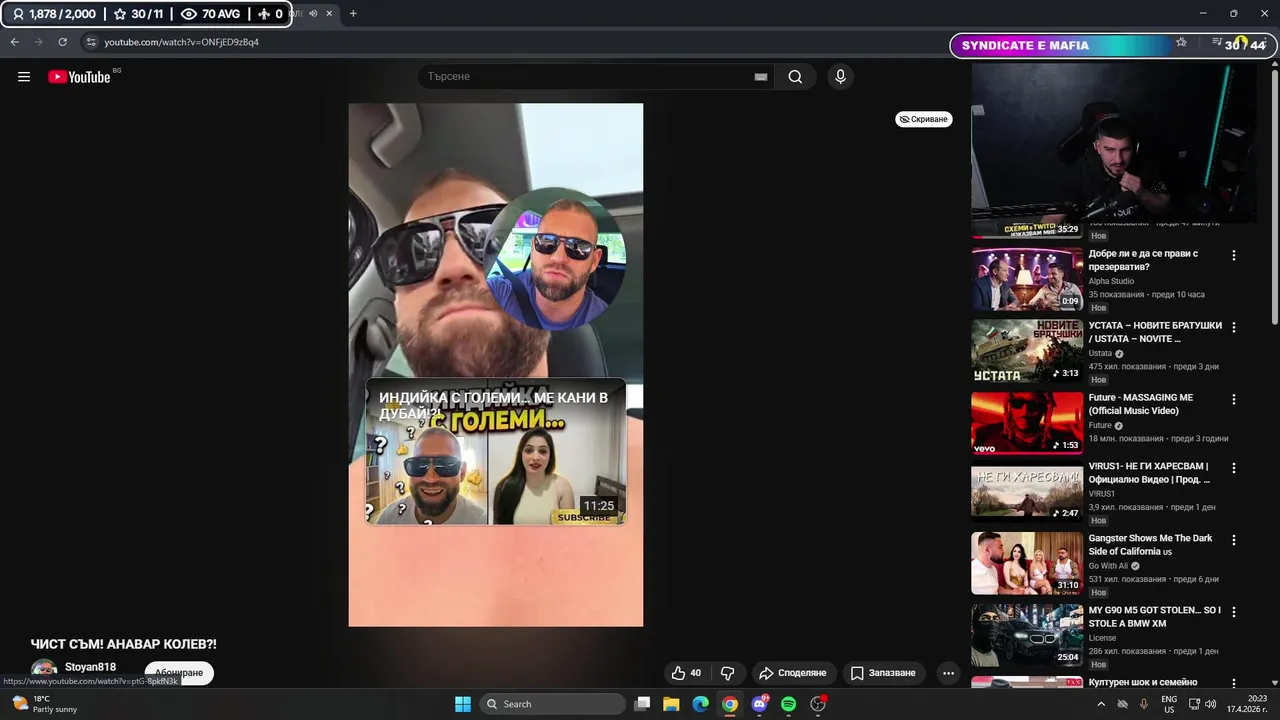Open the YouTube guide hamburger menu
1280x720 pixels.
24,77
